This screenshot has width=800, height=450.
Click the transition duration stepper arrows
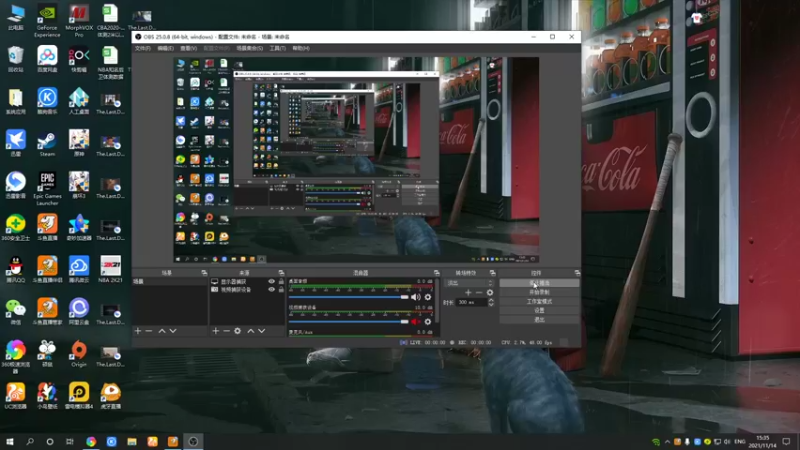[x=491, y=303]
